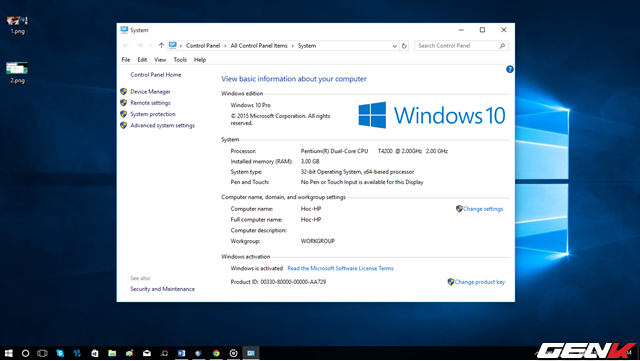Launch Word from the taskbar
This screenshot has width=640, height=361.
coord(181,353)
